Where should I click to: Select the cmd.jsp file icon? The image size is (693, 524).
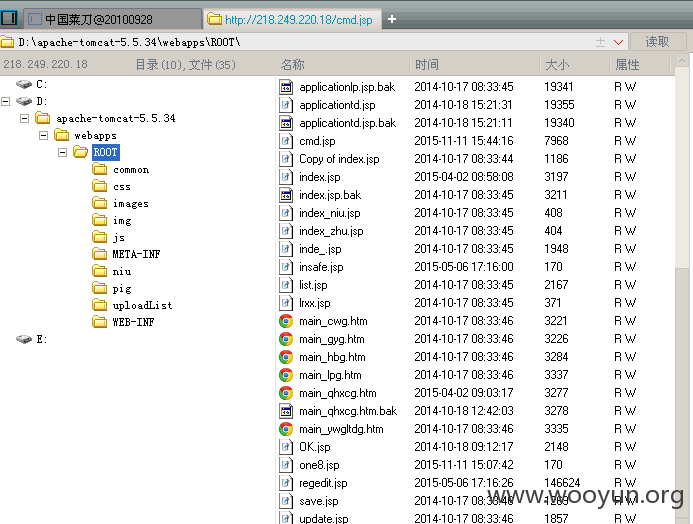286,141
